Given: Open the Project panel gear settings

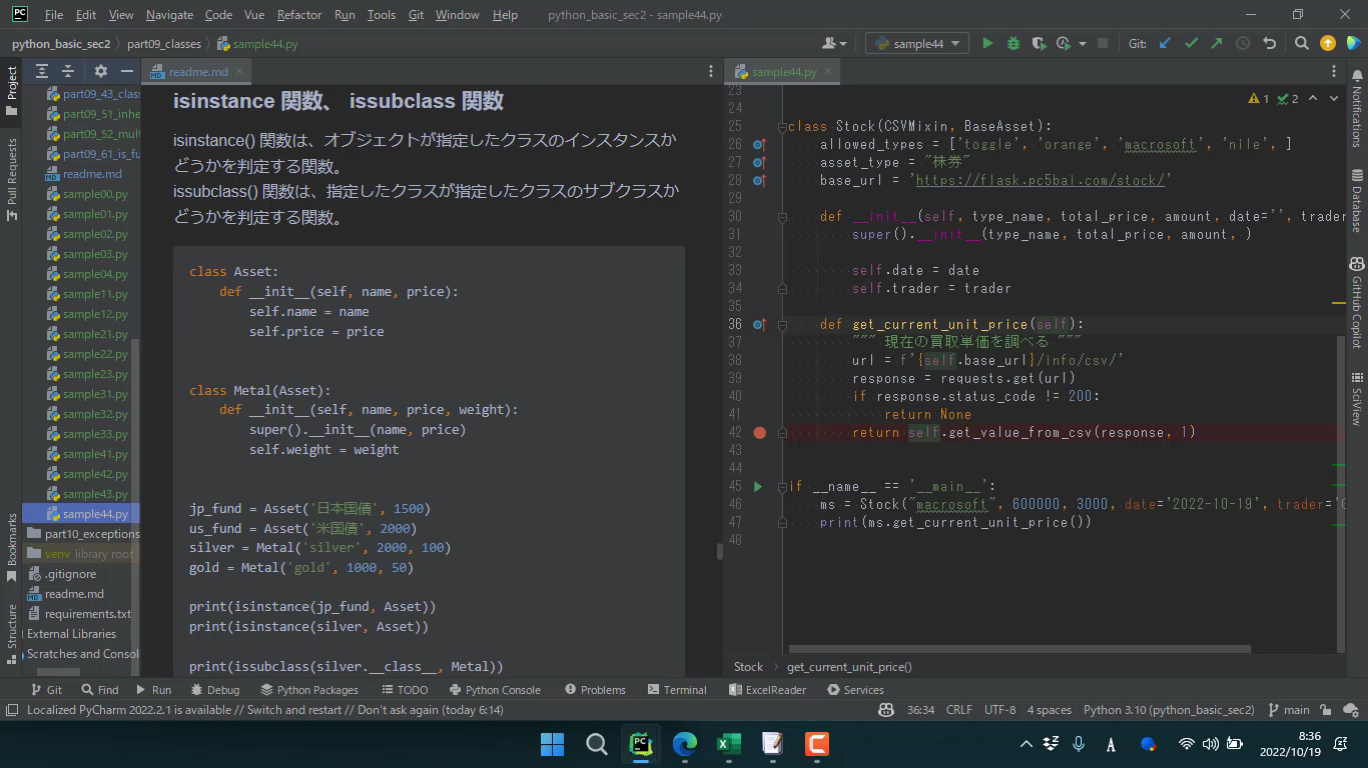Looking at the screenshot, I should pos(100,71).
